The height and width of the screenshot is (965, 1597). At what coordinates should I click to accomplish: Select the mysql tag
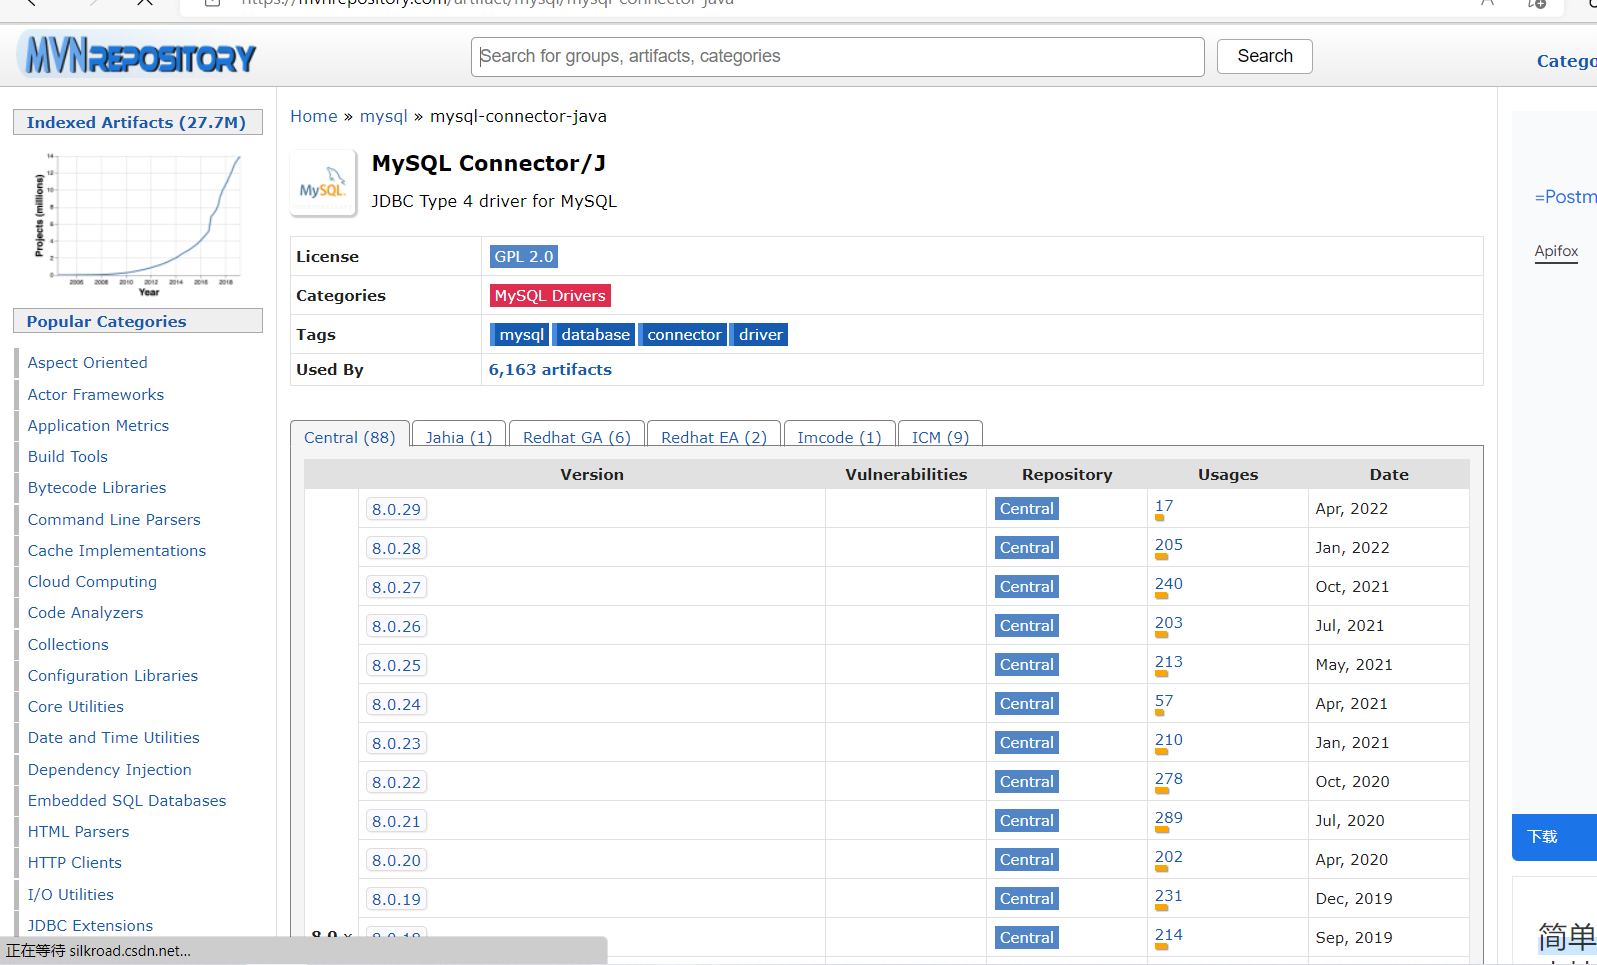tap(520, 334)
